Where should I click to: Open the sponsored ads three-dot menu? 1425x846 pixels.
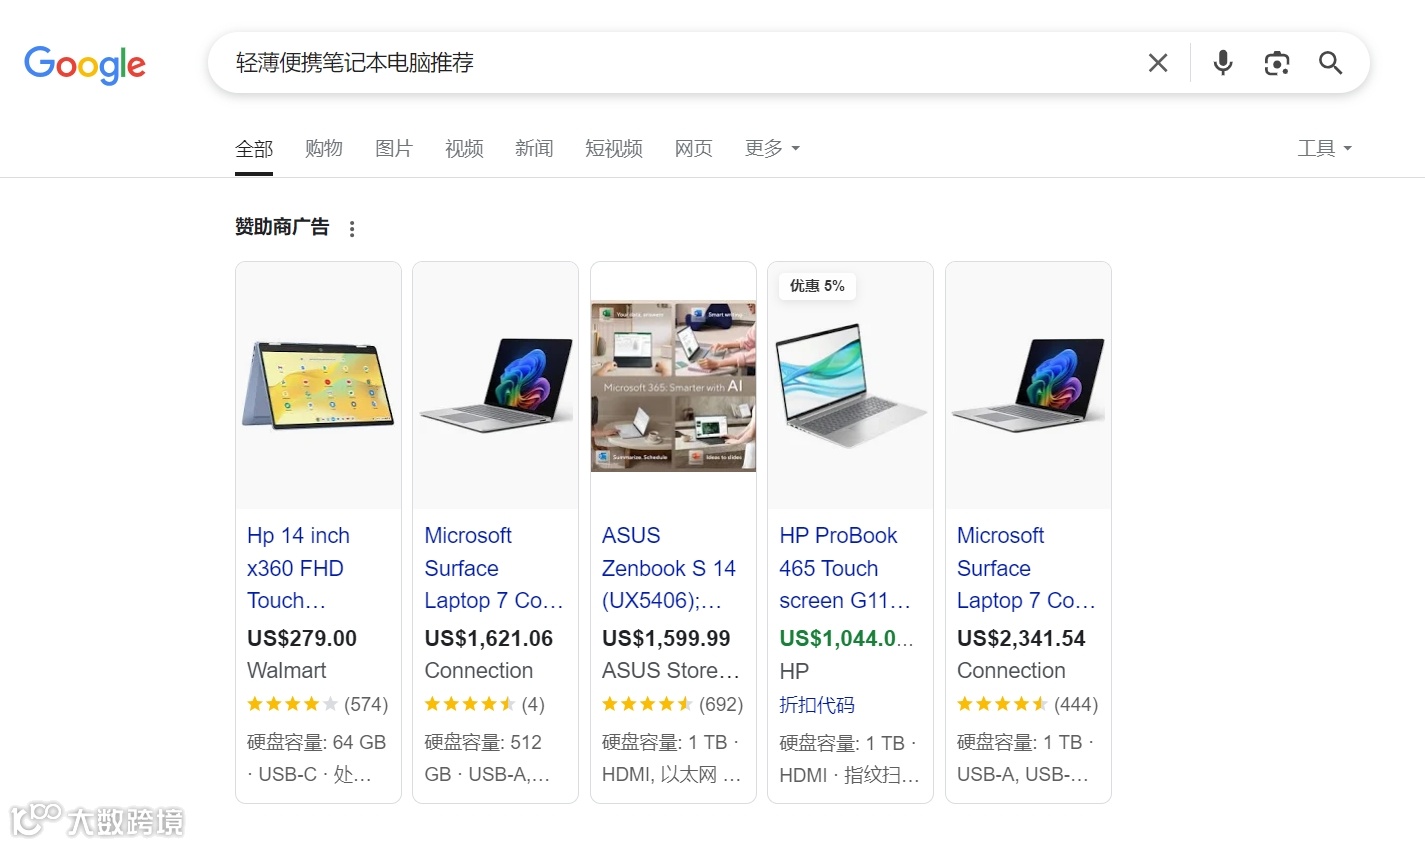coord(352,229)
